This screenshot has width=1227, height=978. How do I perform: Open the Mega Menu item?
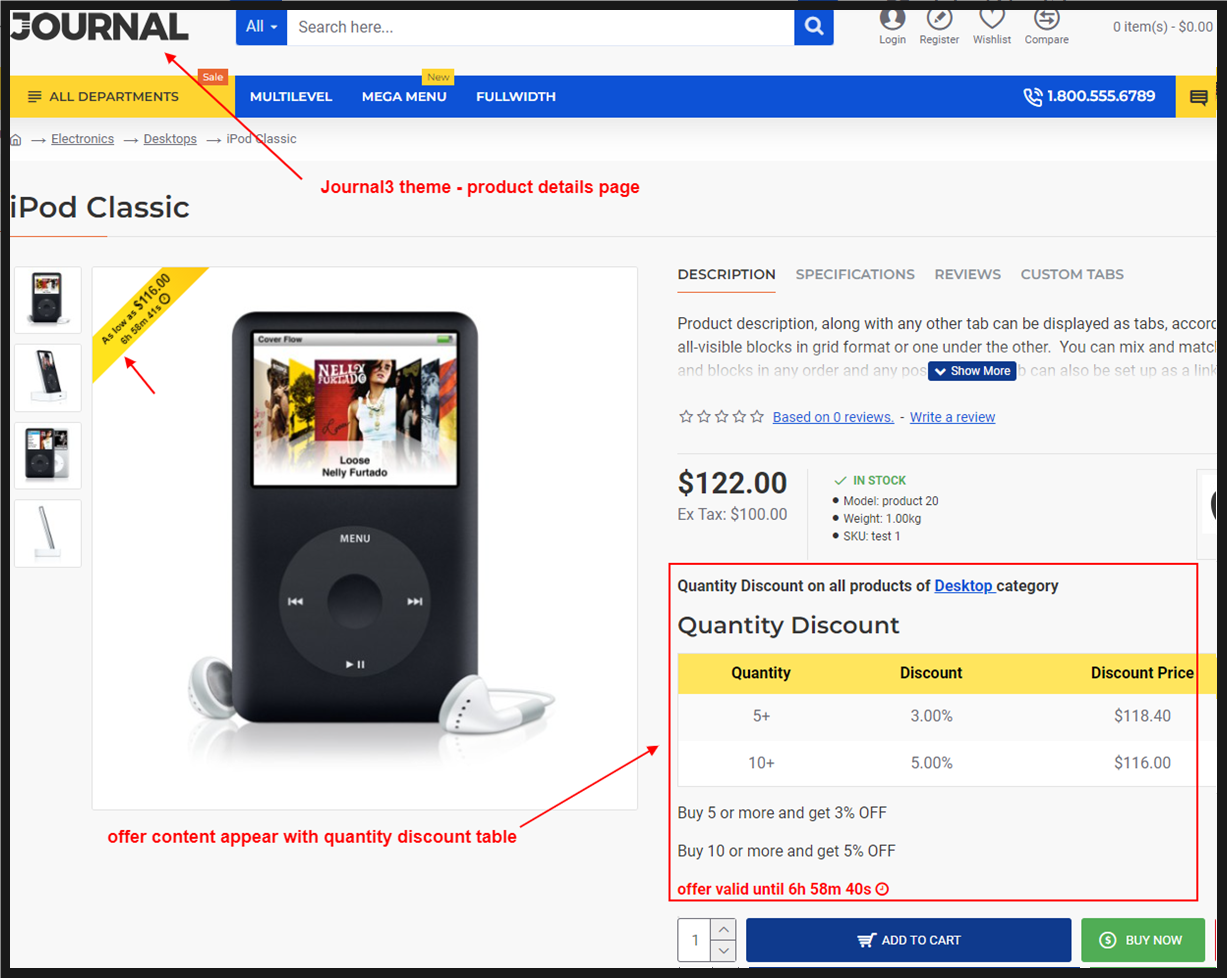404,97
